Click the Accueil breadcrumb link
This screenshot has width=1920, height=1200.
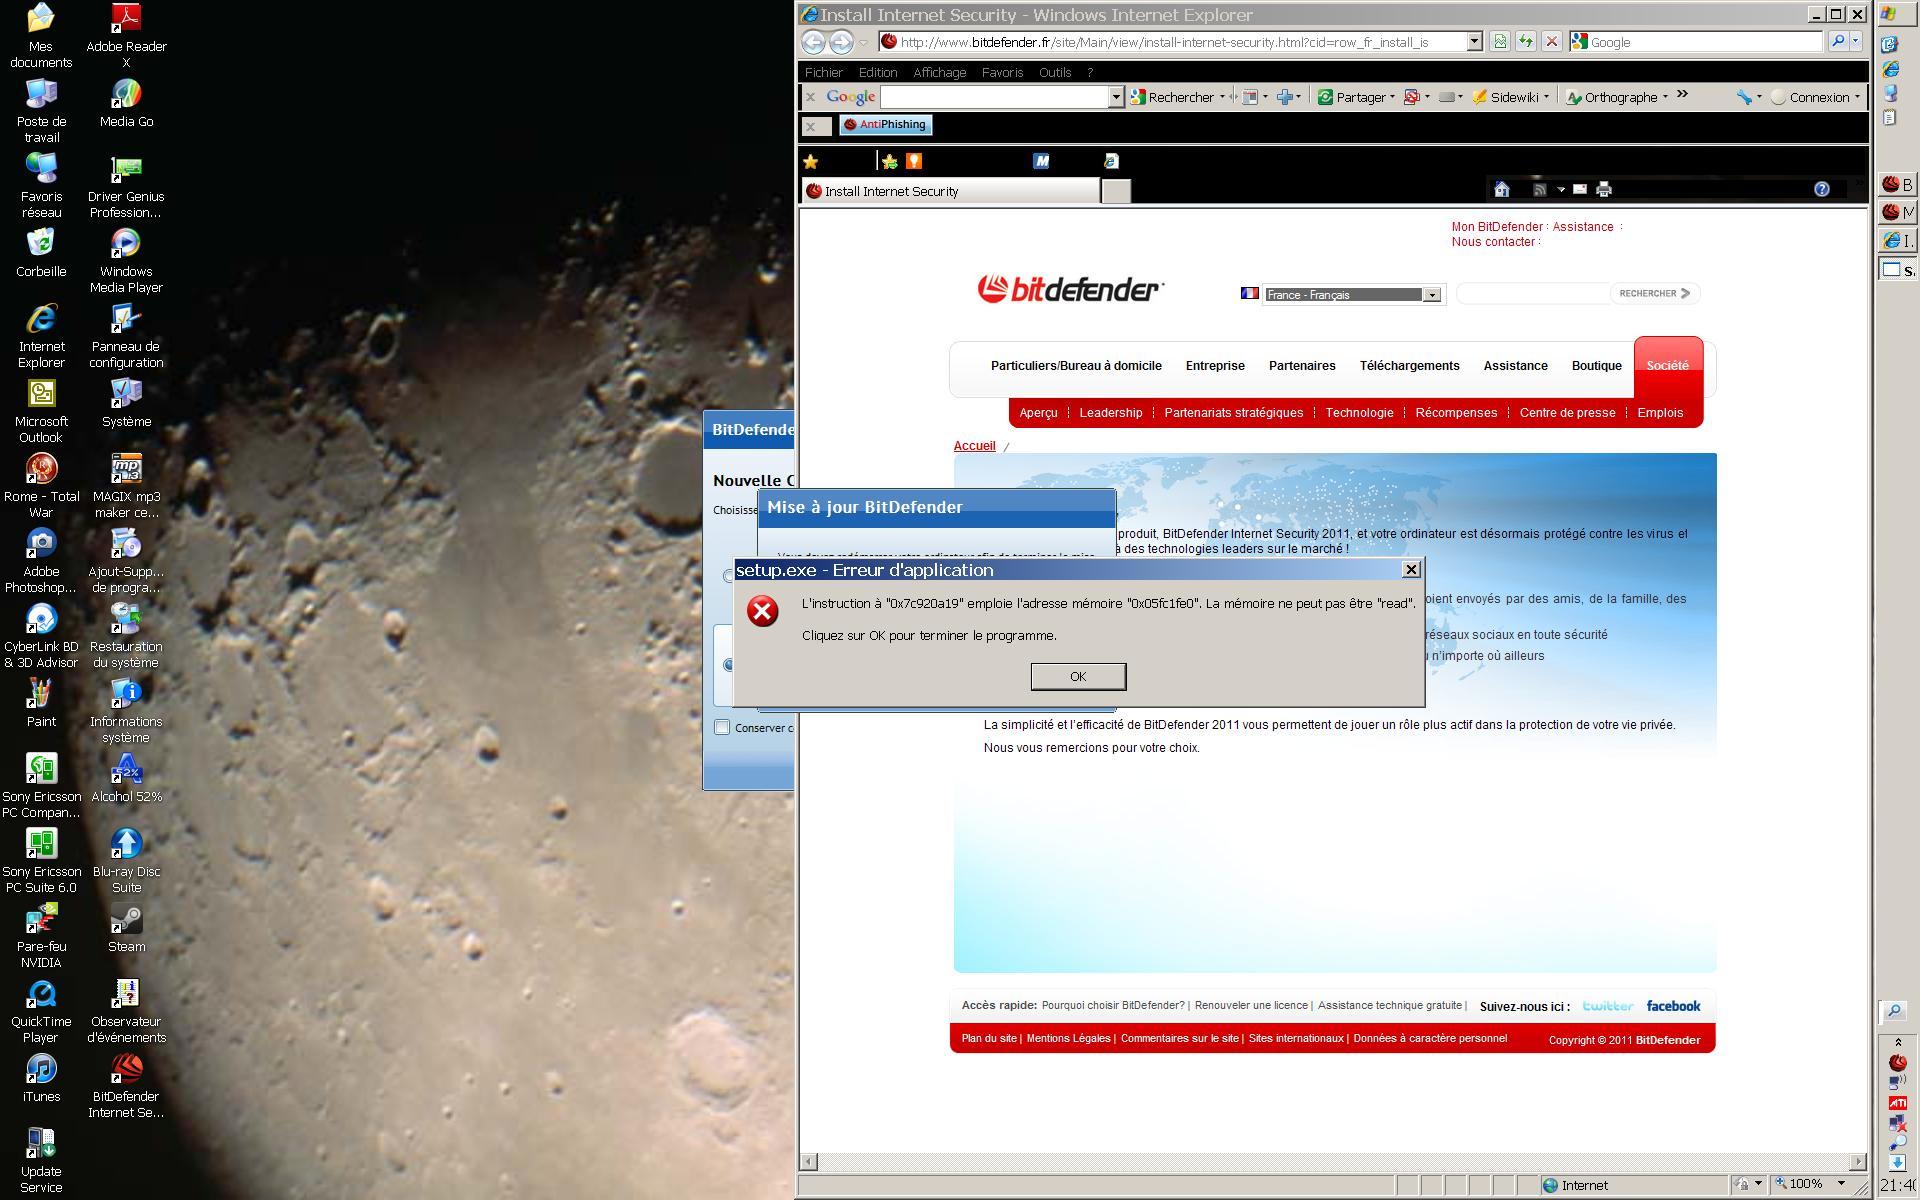pyautogui.click(x=974, y=446)
